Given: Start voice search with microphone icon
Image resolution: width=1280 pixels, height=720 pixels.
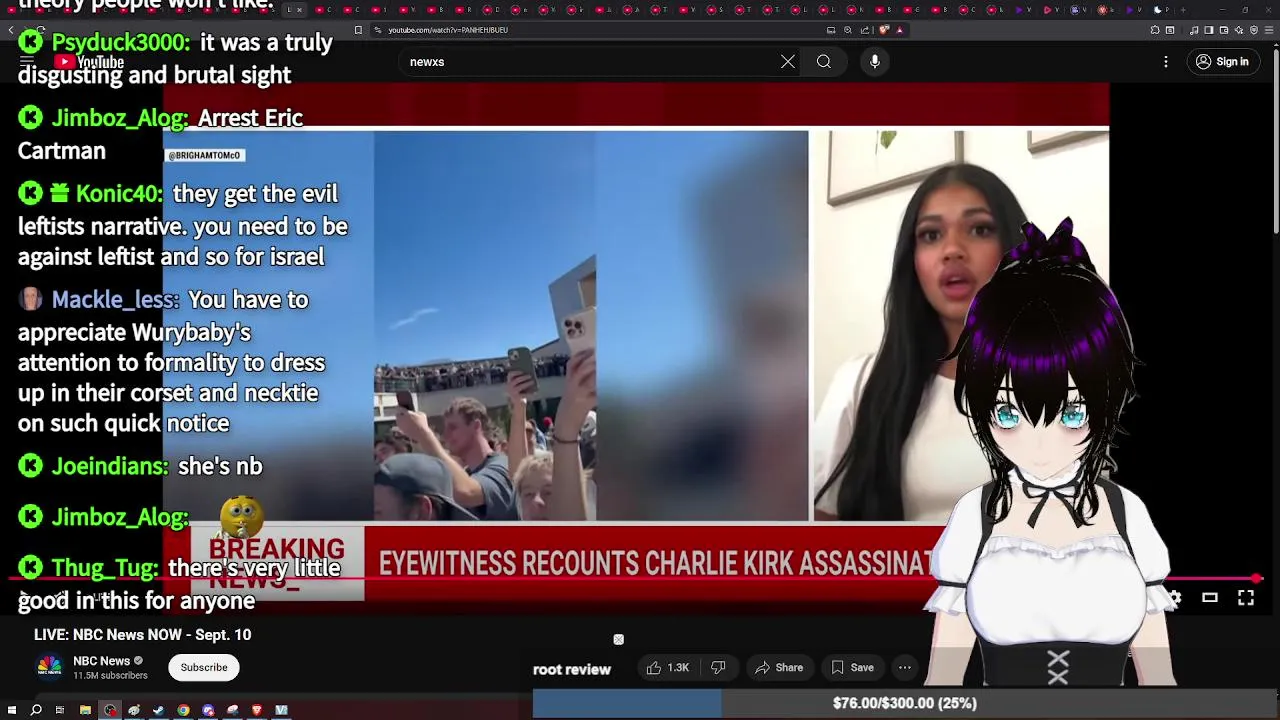Looking at the screenshot, I should pos(875,62).
